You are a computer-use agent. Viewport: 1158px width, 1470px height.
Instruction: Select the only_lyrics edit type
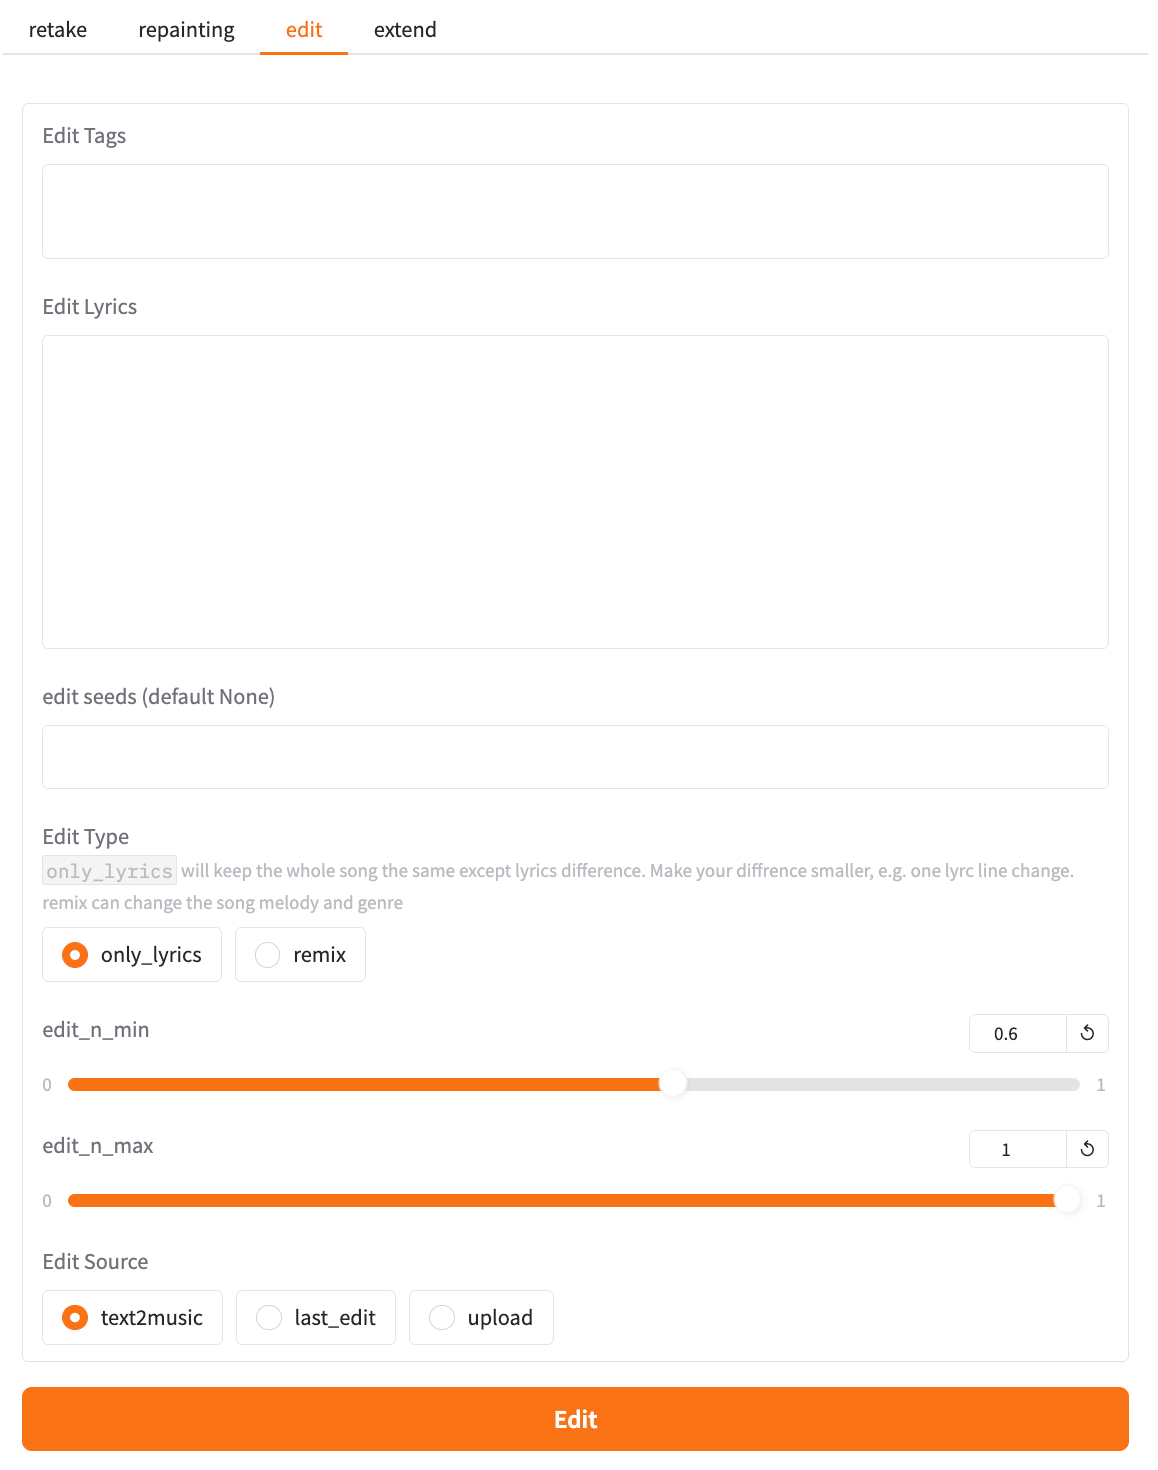[75, 955]
